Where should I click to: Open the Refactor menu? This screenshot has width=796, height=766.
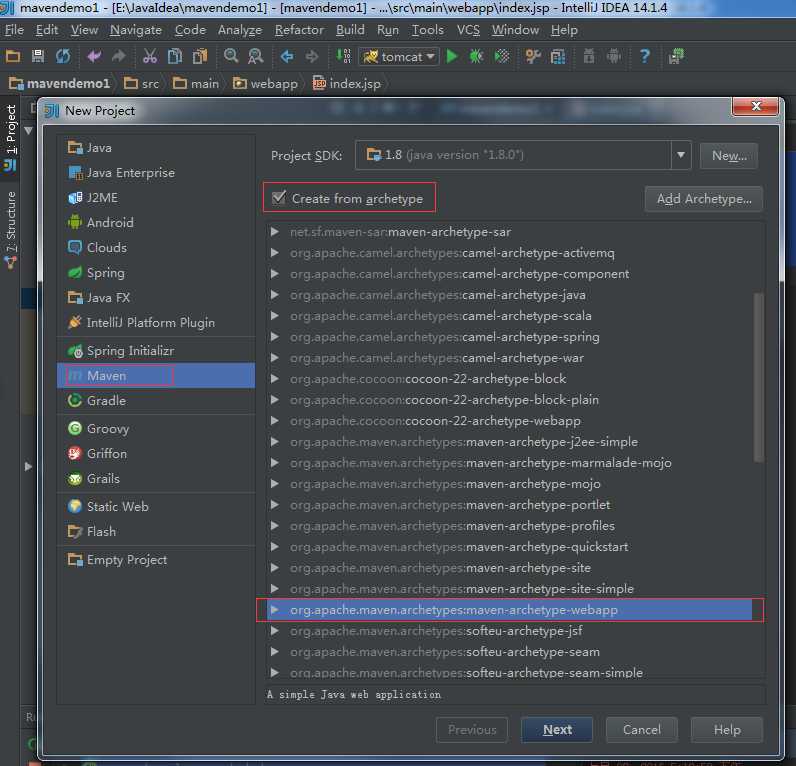tap(299, 30)
